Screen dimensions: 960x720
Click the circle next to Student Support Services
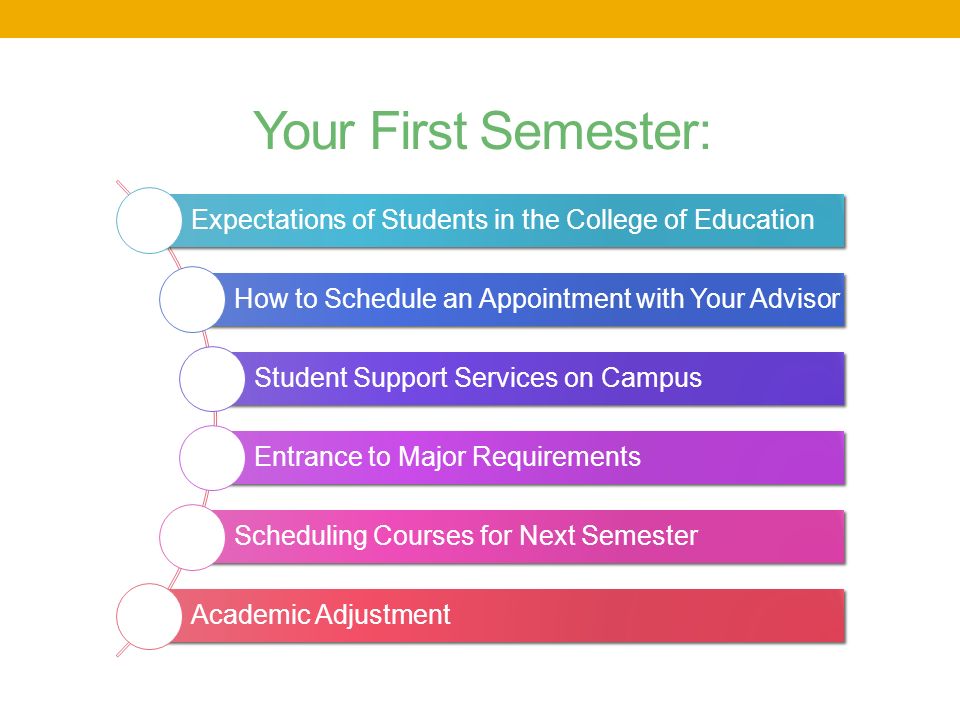[x=212, y=378]
